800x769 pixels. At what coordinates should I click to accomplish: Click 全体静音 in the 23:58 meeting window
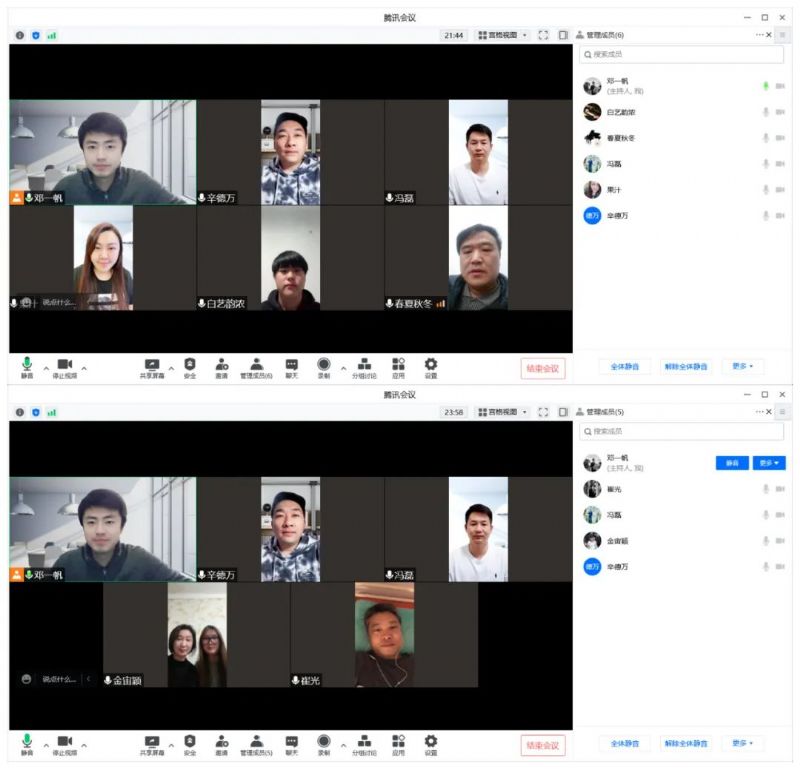[625, 744]
